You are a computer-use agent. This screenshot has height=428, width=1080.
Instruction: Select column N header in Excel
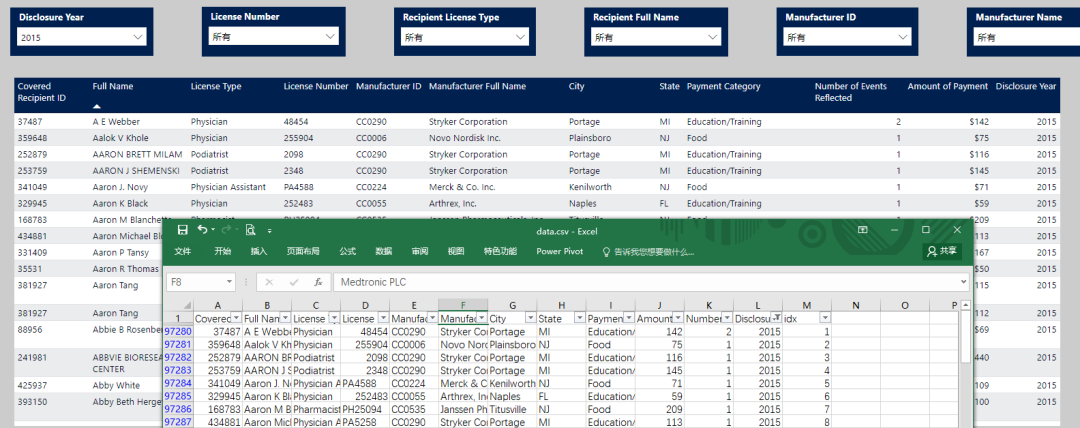click(x=856, y=305)
